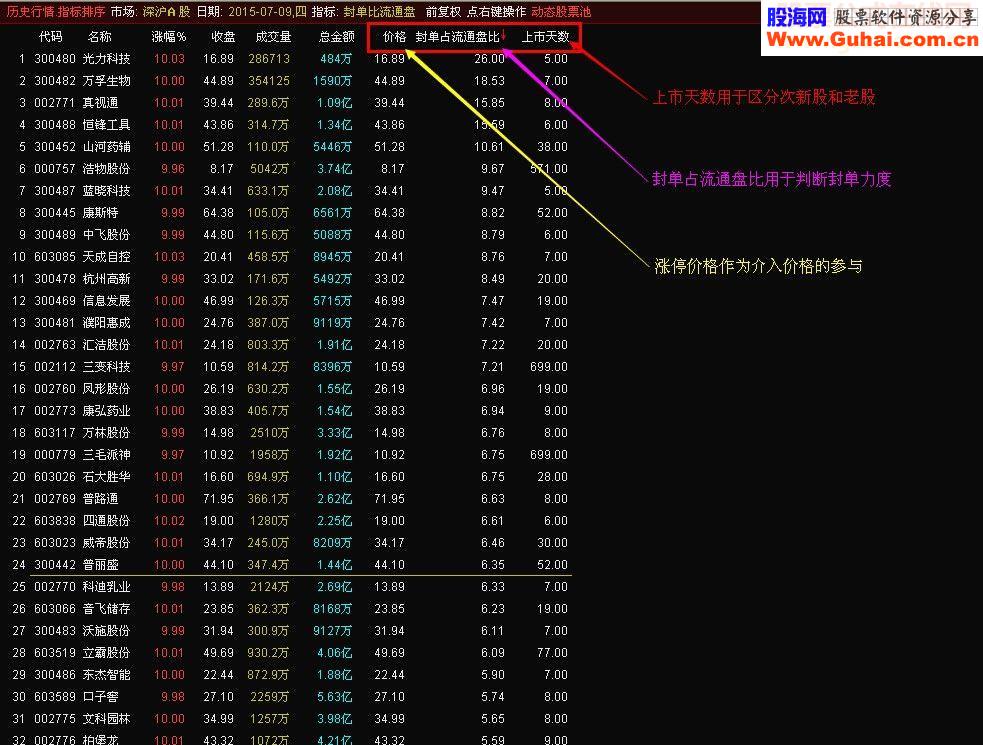This screenshot has height=745, width=983.
Task: Click the 收盘 column header
Action: coord(223,37)
